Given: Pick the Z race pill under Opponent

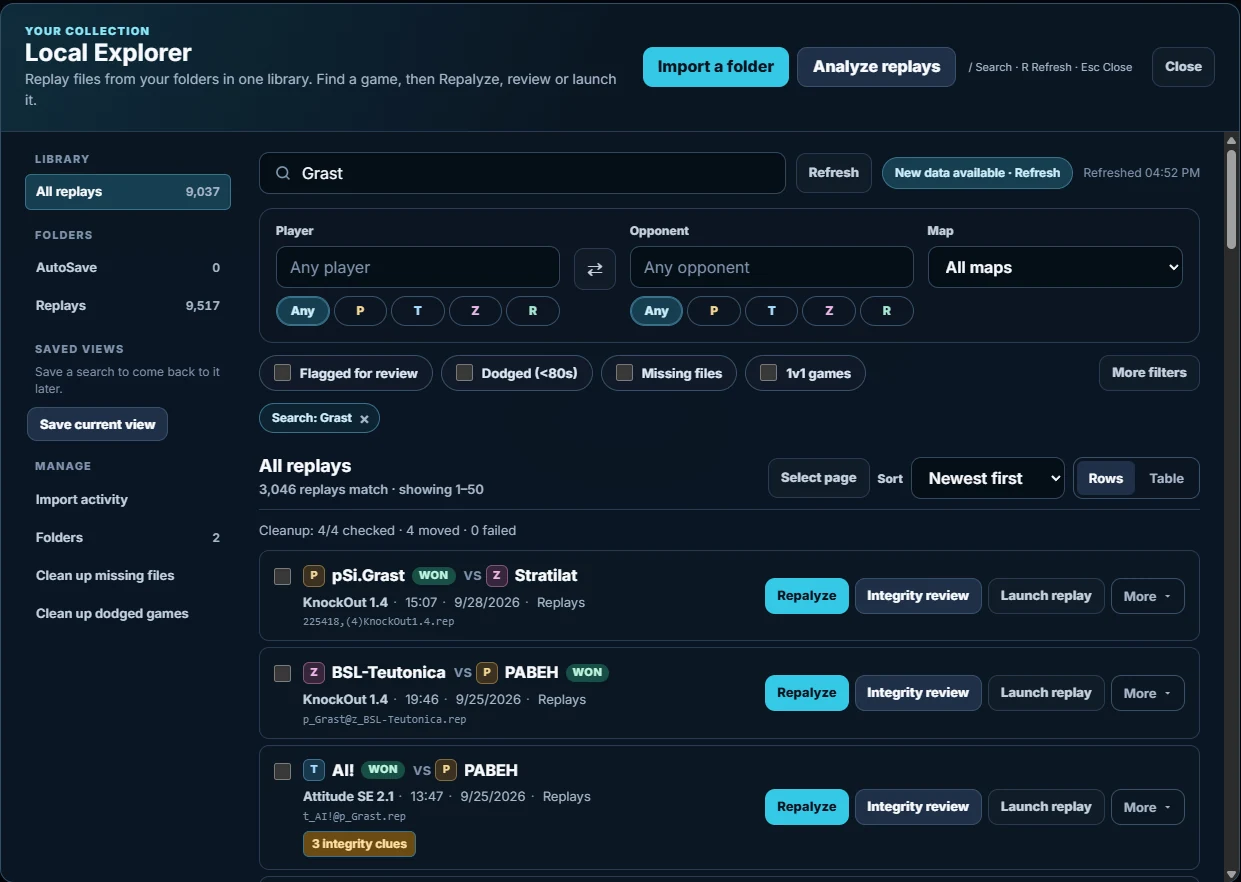Looking at the screenshot, I should (829, 311).
